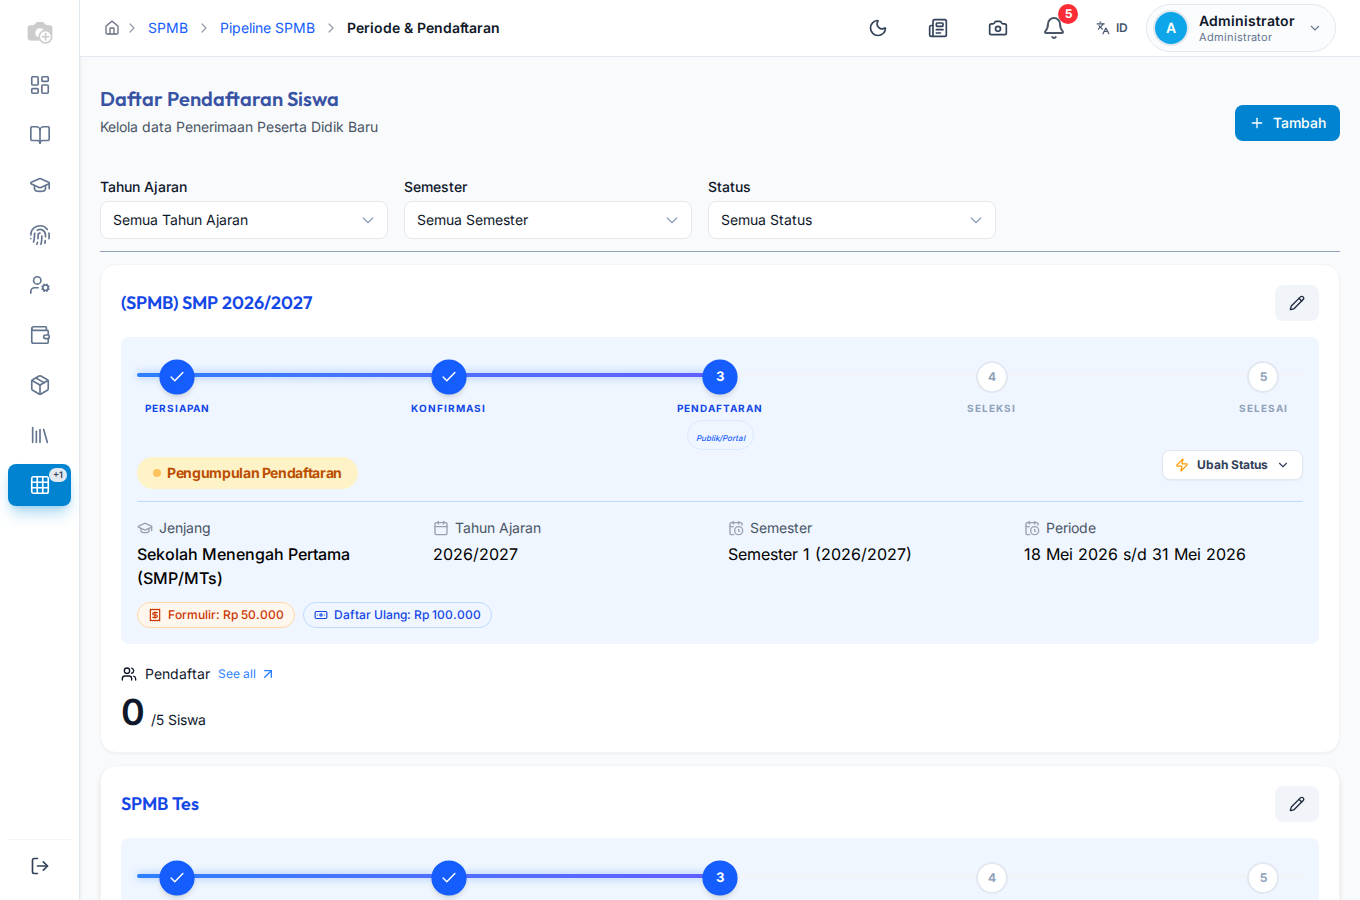Click step 4 circle in SPMB Tes card
1360x900 pixels.
pyautogui.click(x=992, y=878)
